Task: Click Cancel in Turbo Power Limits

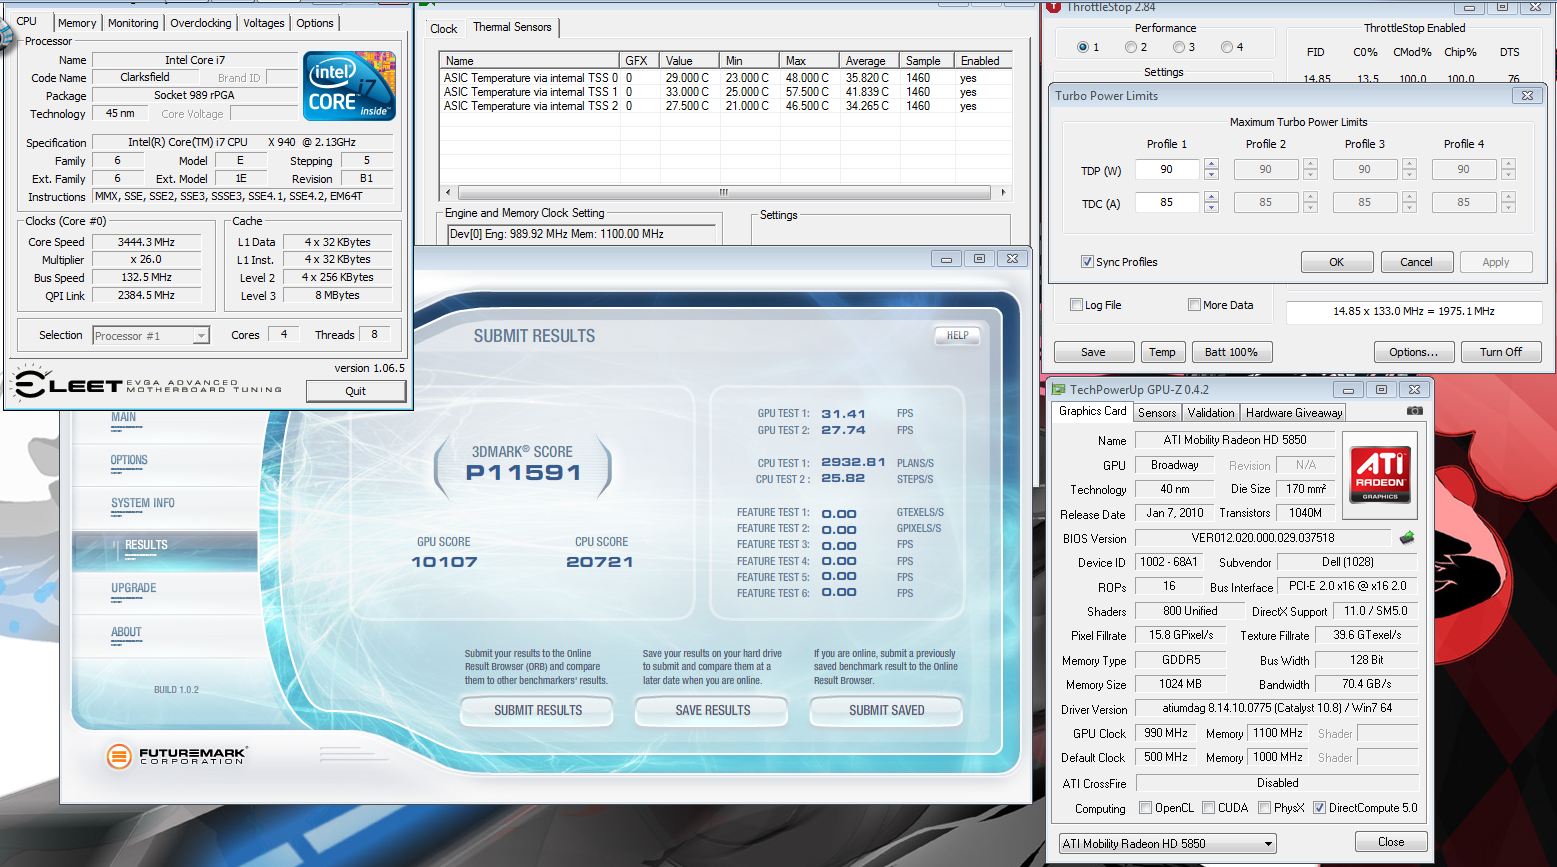Action: (1416, 262)
